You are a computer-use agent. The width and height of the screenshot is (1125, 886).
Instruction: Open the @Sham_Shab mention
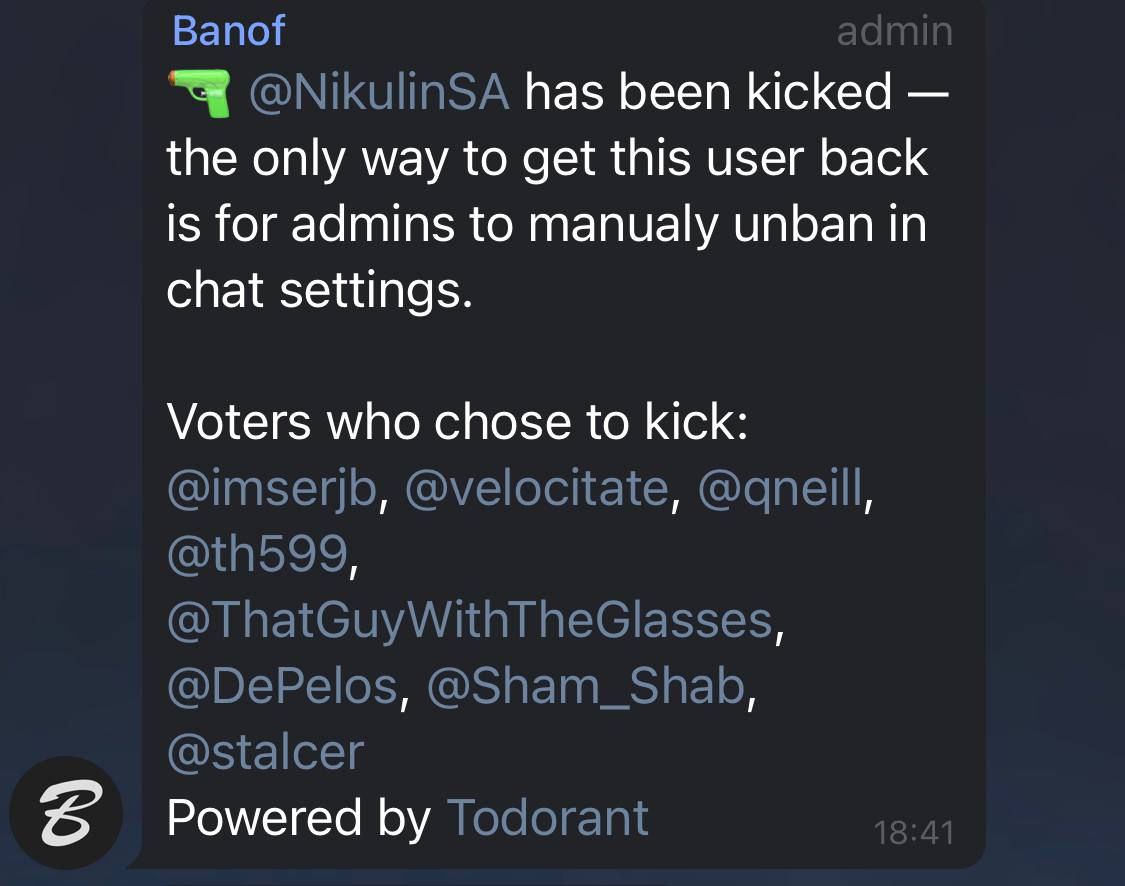point(586,686)
